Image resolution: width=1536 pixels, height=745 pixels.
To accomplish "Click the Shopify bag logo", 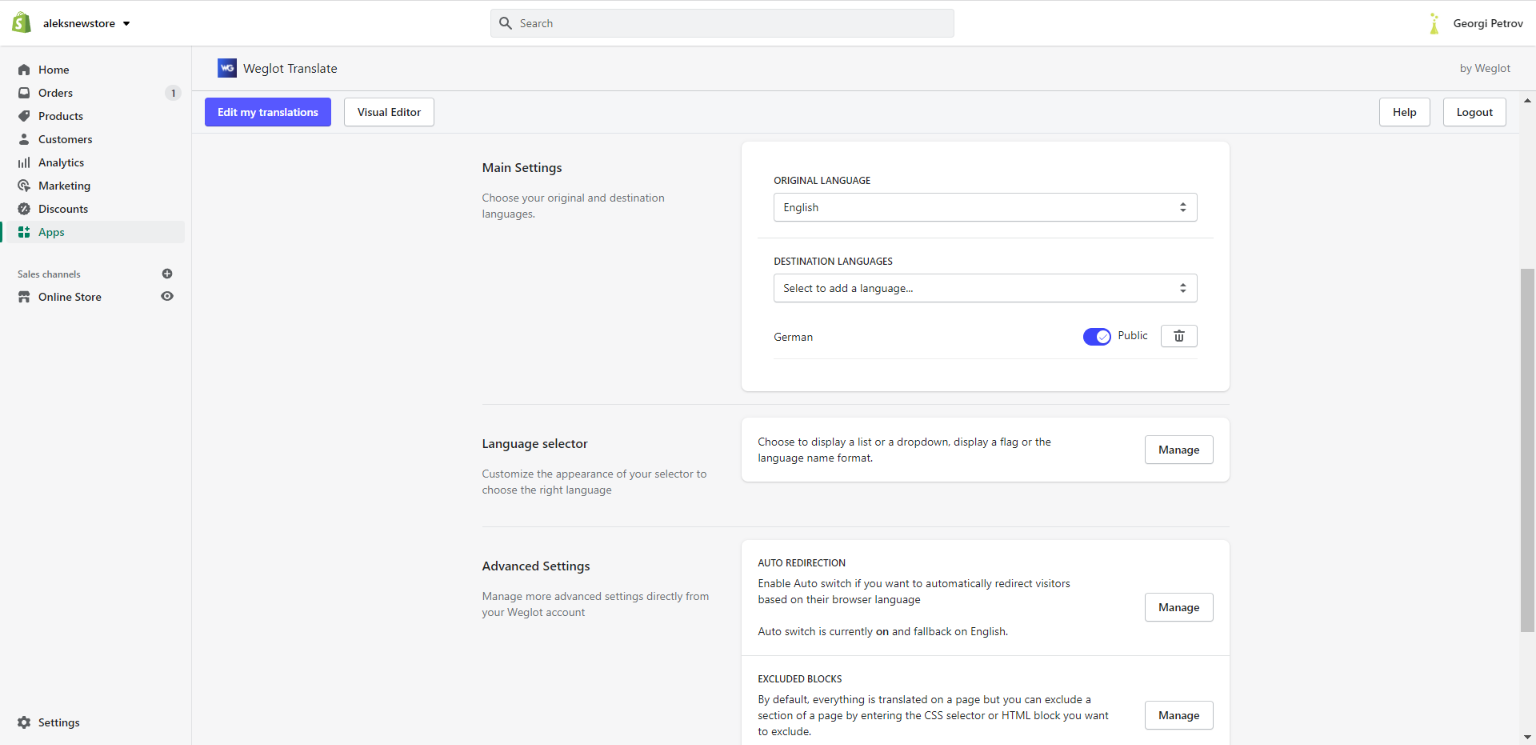I will [x=22, y=23].
